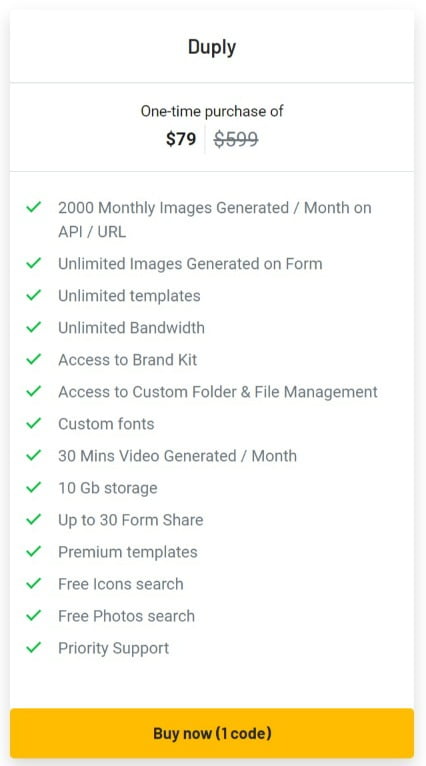Select the checkmark icon beside Unlimited Bandwidth
Image resolution: width=426 pixels, height=766 pixels.
33,327
